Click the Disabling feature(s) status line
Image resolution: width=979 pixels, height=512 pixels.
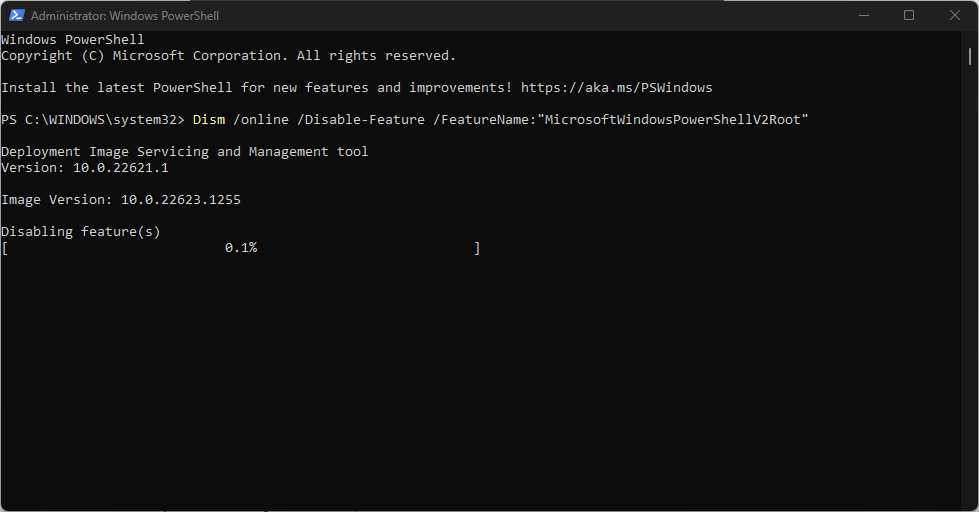[x=81, y=232]
